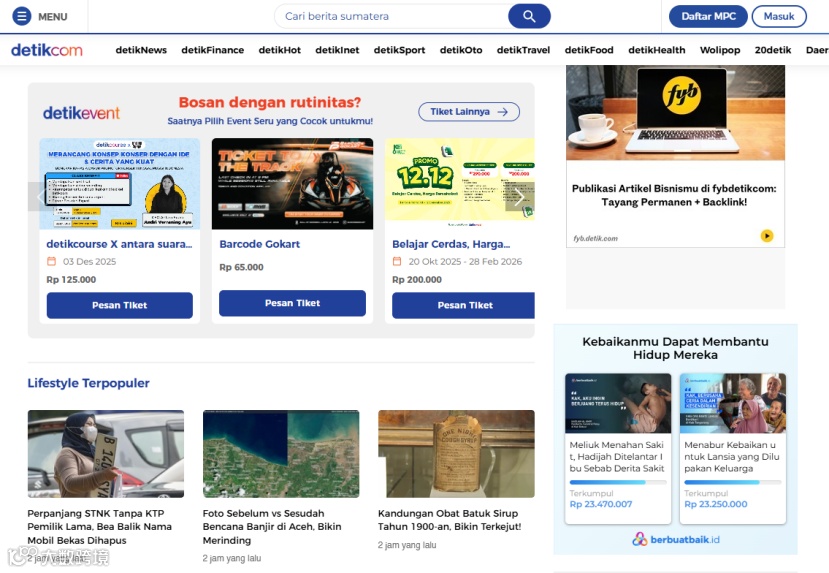829x573 pixels.
Task: Click the Tiket Lainnya arrow button
Action: click(469, 112)
